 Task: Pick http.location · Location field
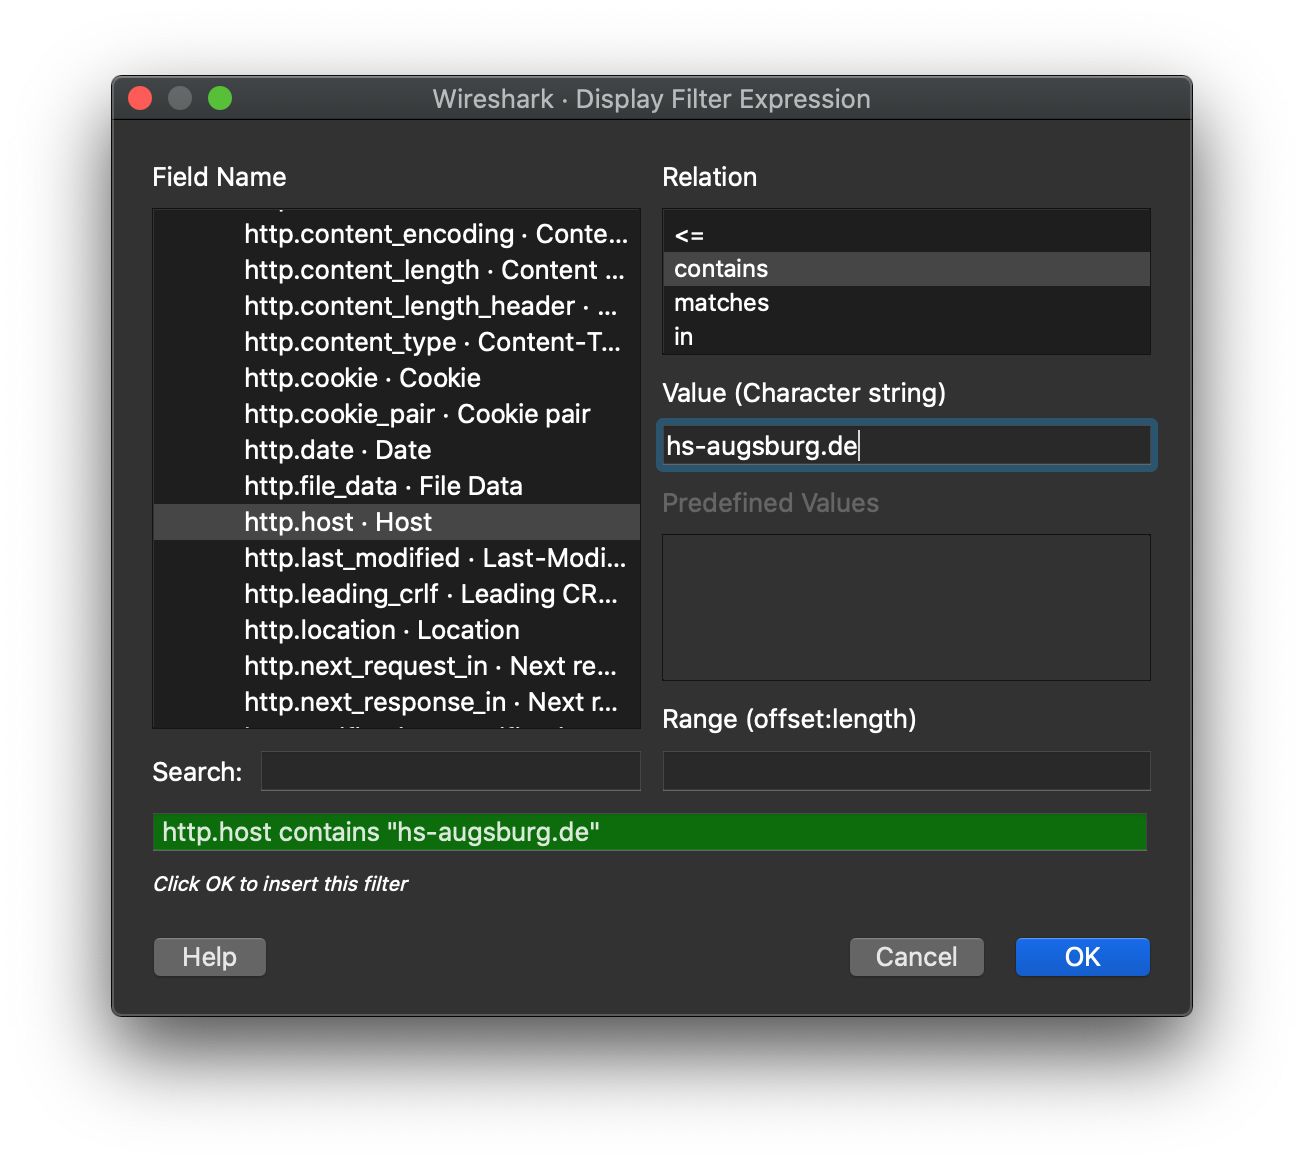click(381, 630)
